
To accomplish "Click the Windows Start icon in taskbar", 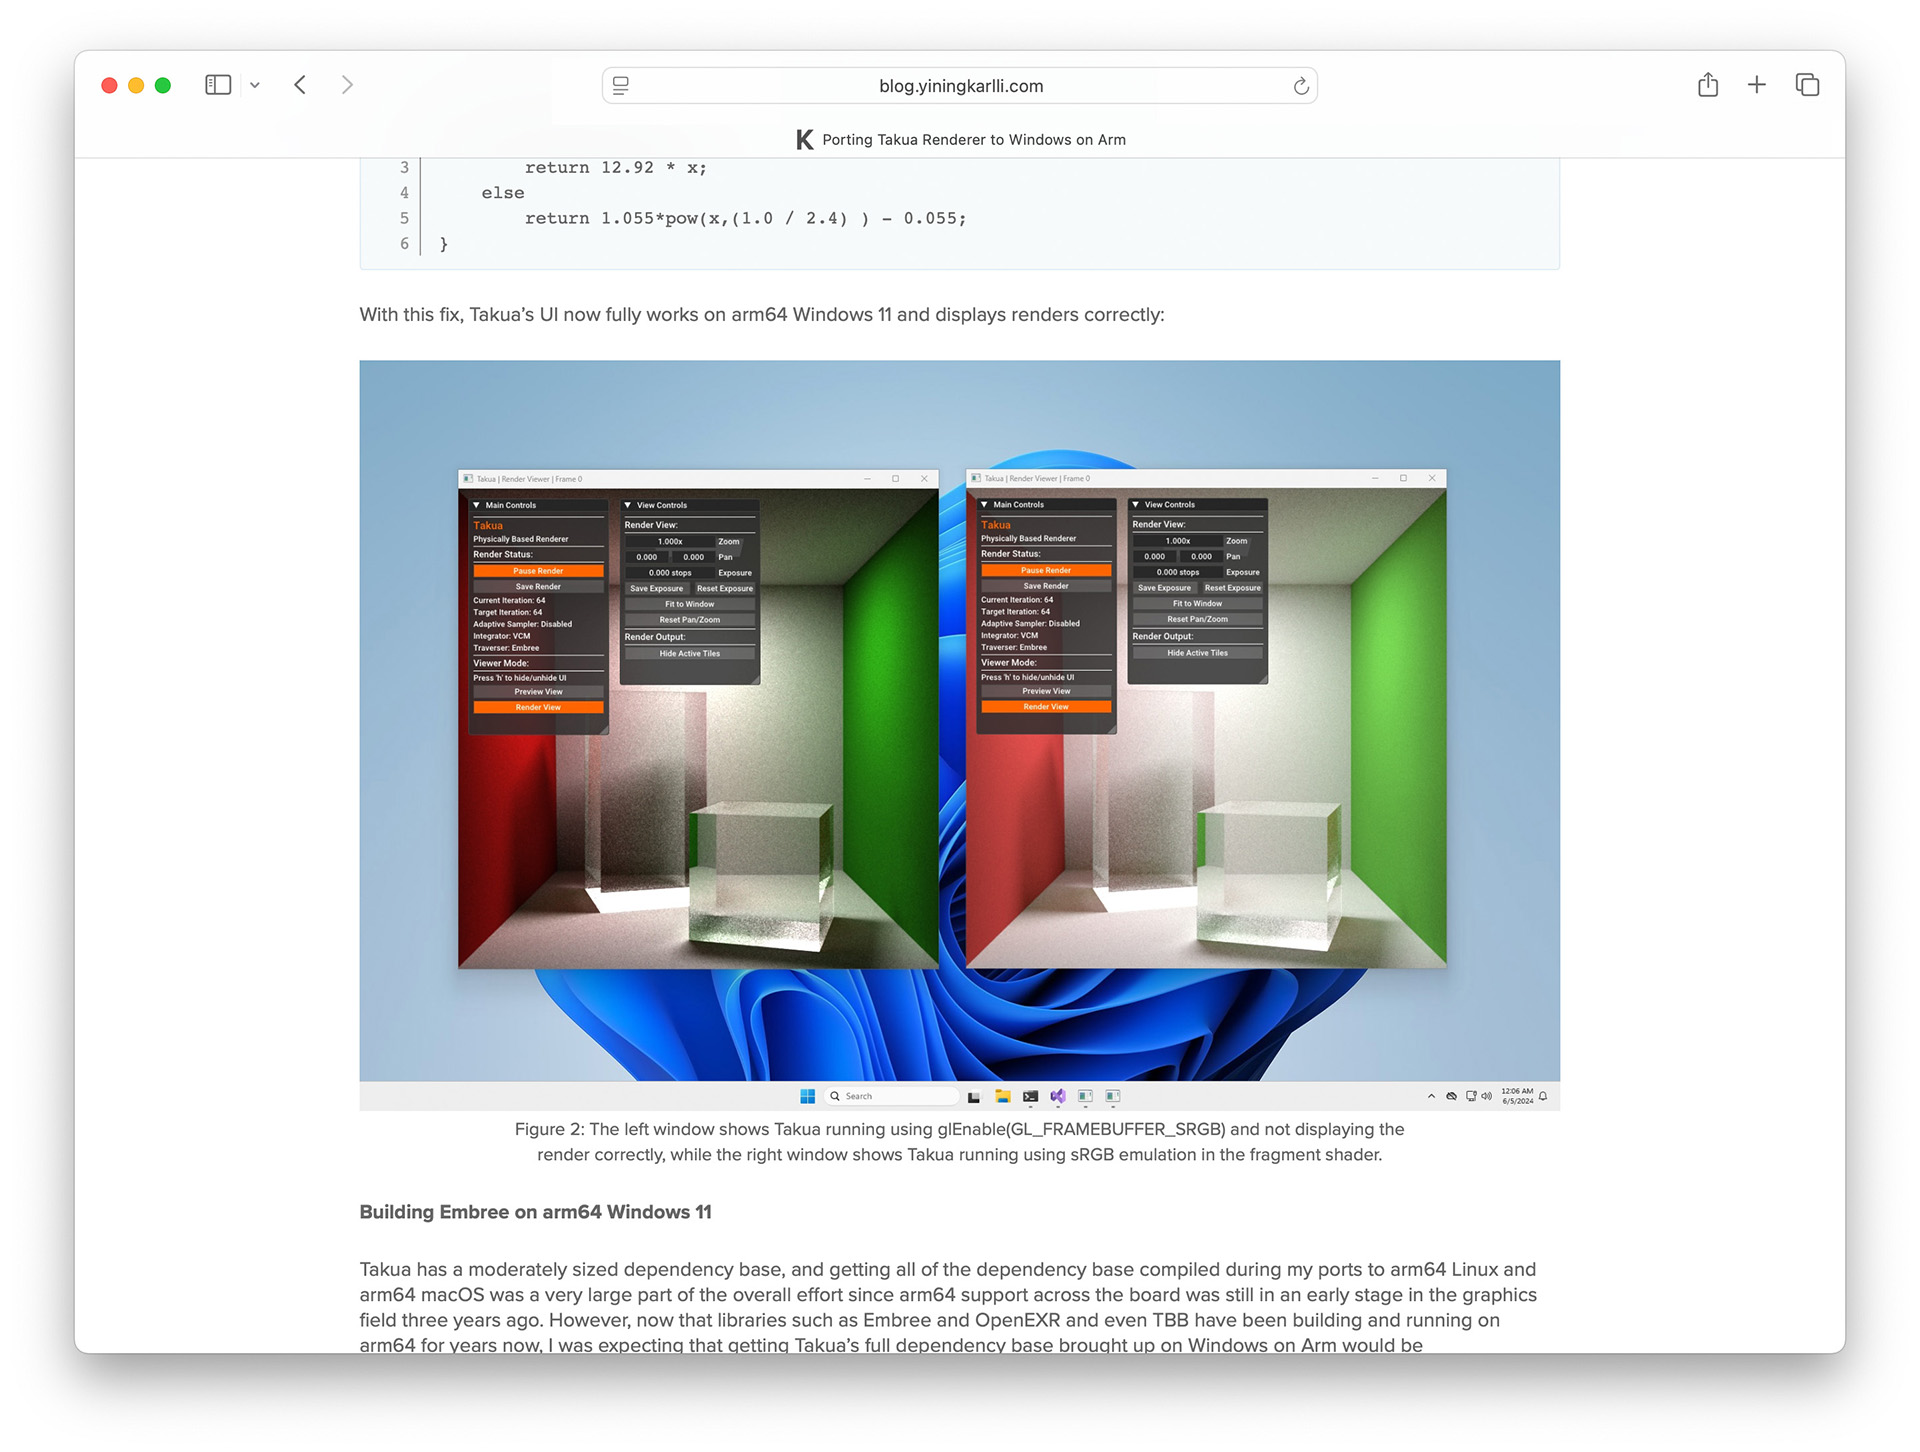I will tap(808, 1096).
